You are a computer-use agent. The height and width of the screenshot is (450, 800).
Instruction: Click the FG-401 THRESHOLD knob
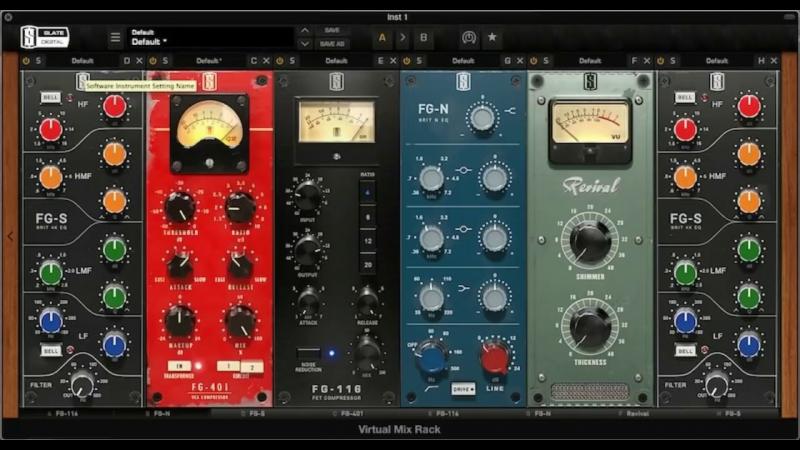tap(180, 207)
